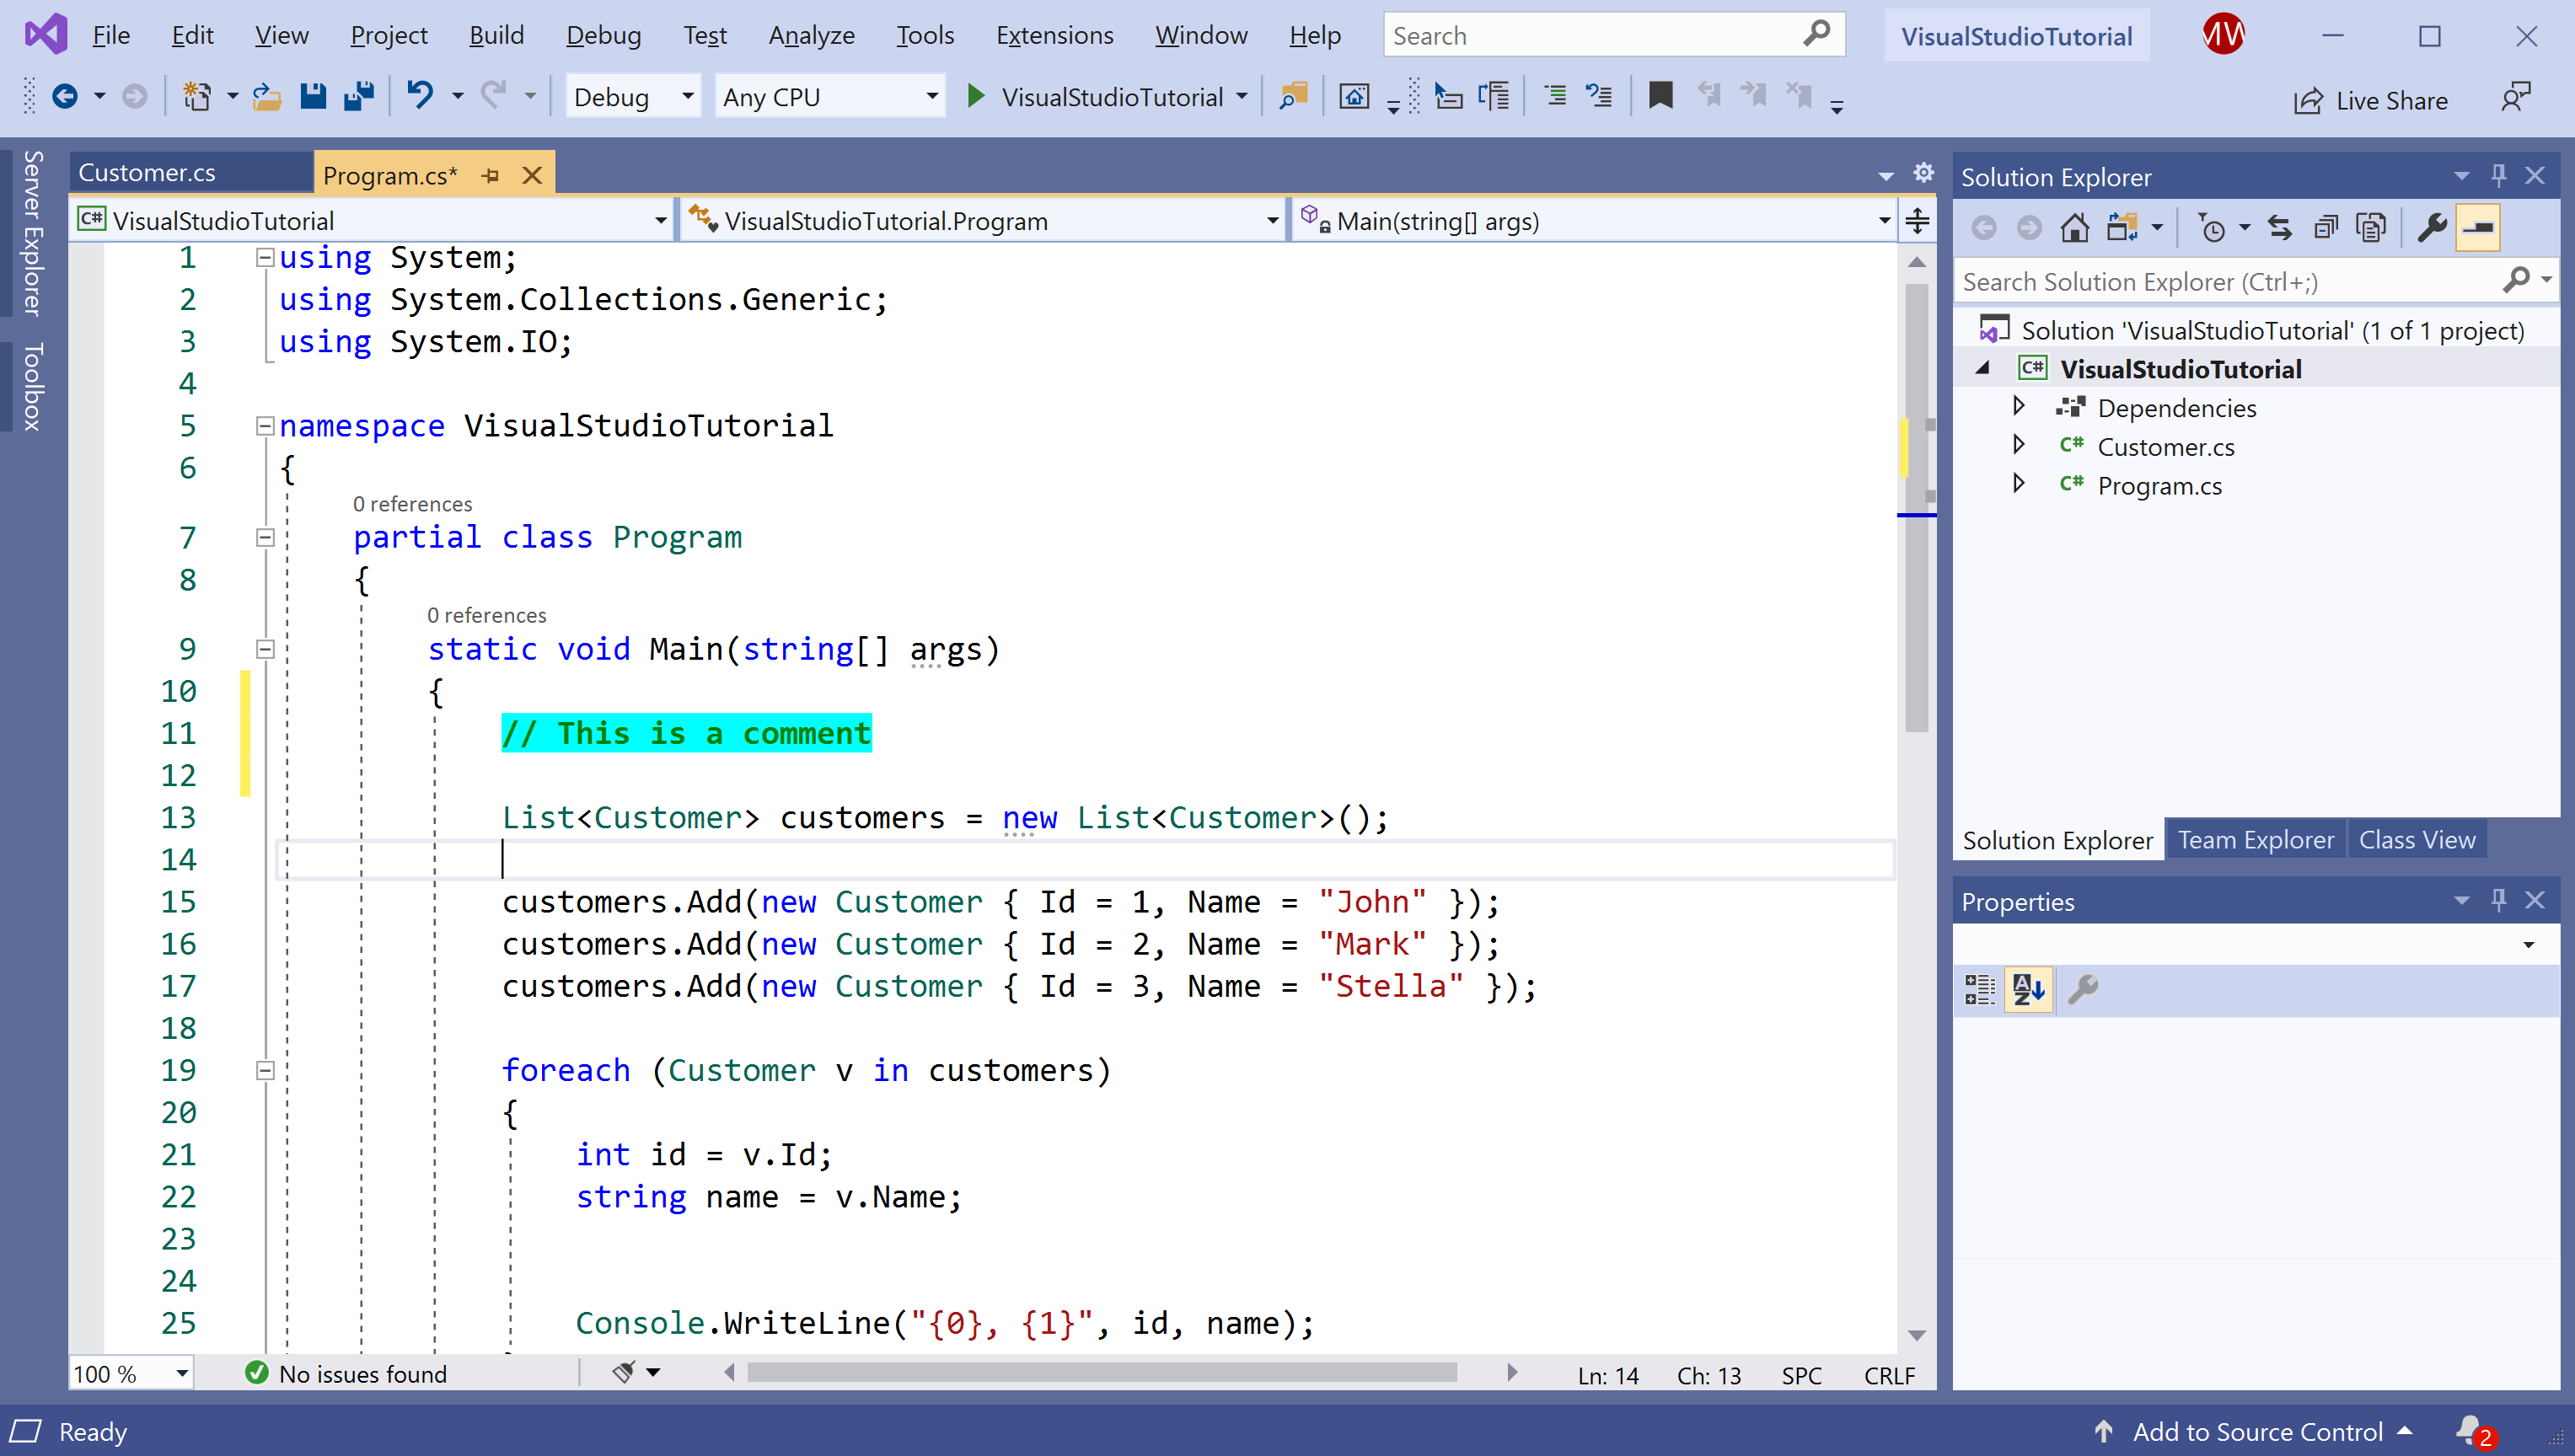
Task: Toggle the Preview Selected Items button
Action: (x=2479, y=229)
